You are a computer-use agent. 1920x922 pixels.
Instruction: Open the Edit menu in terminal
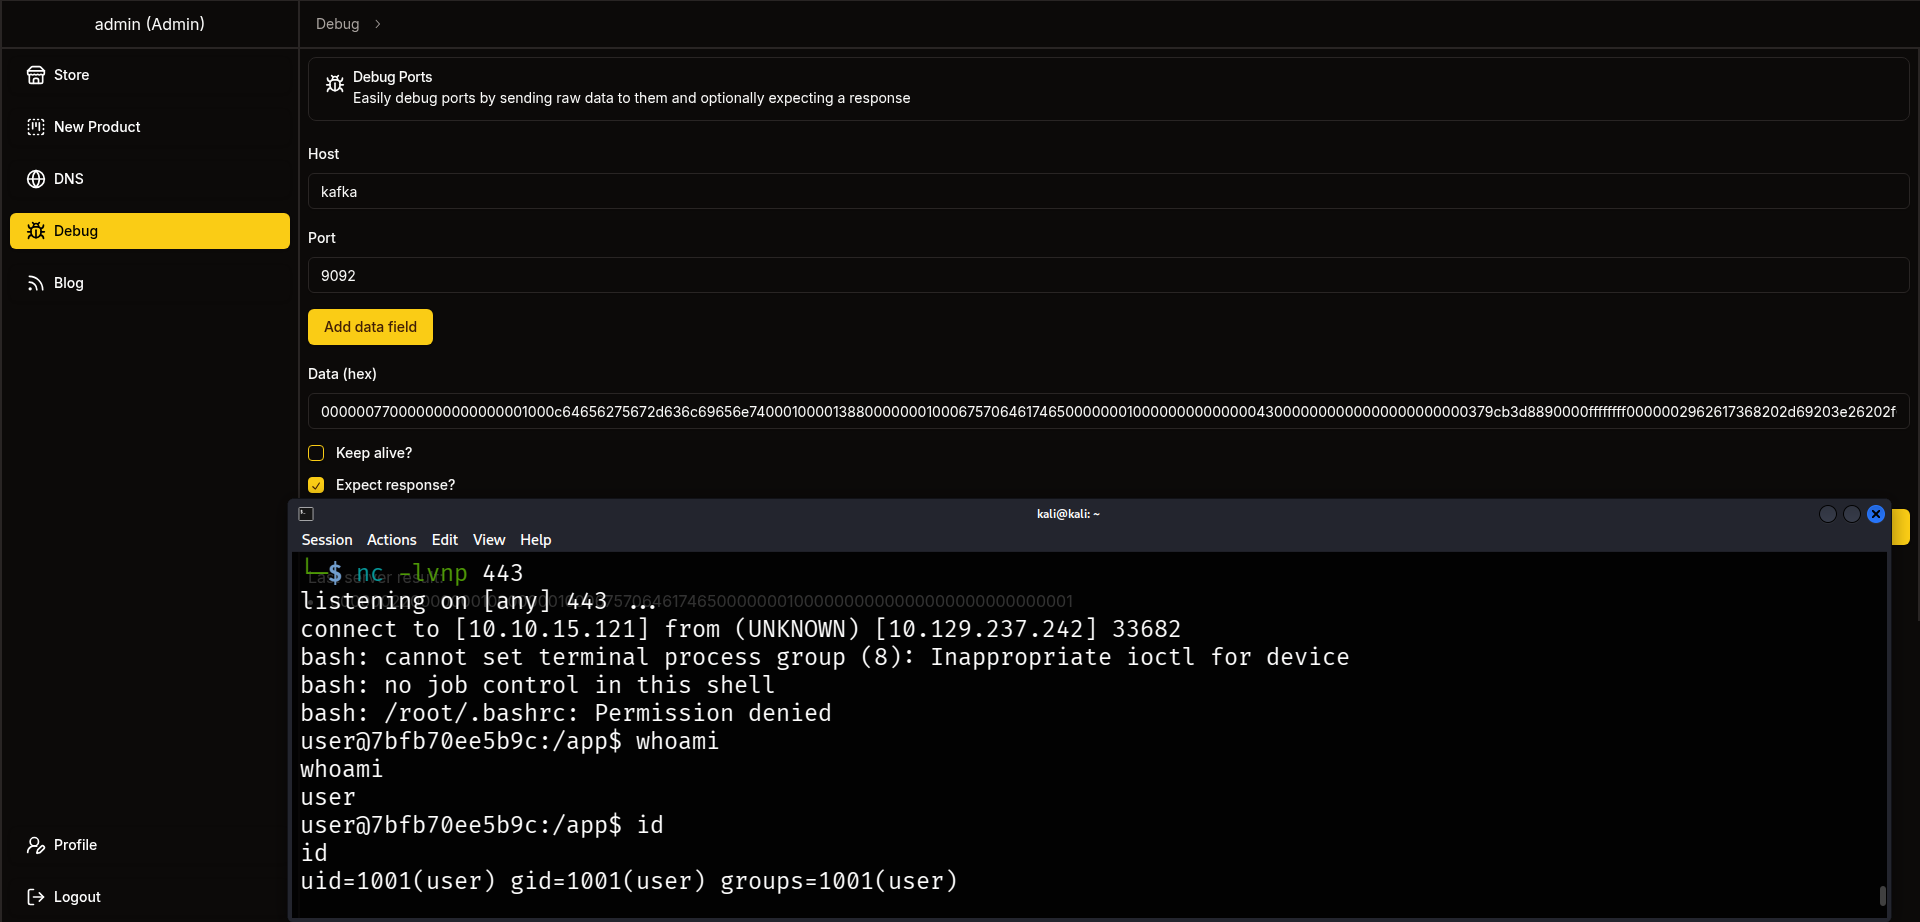point(444,540)
